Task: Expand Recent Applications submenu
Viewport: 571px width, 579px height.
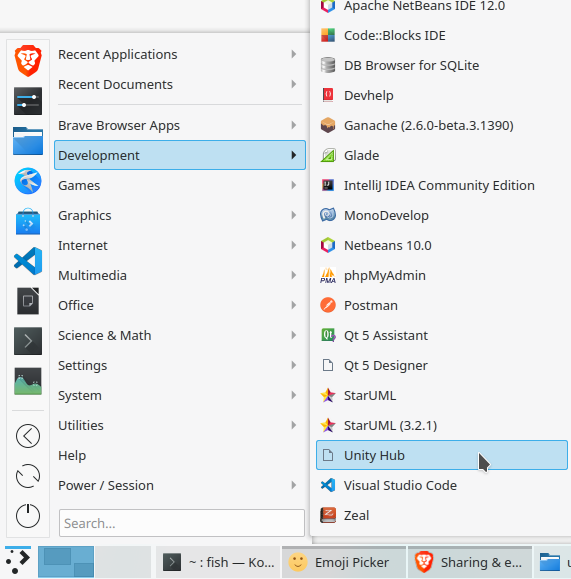Action: (x=180, y=54)
